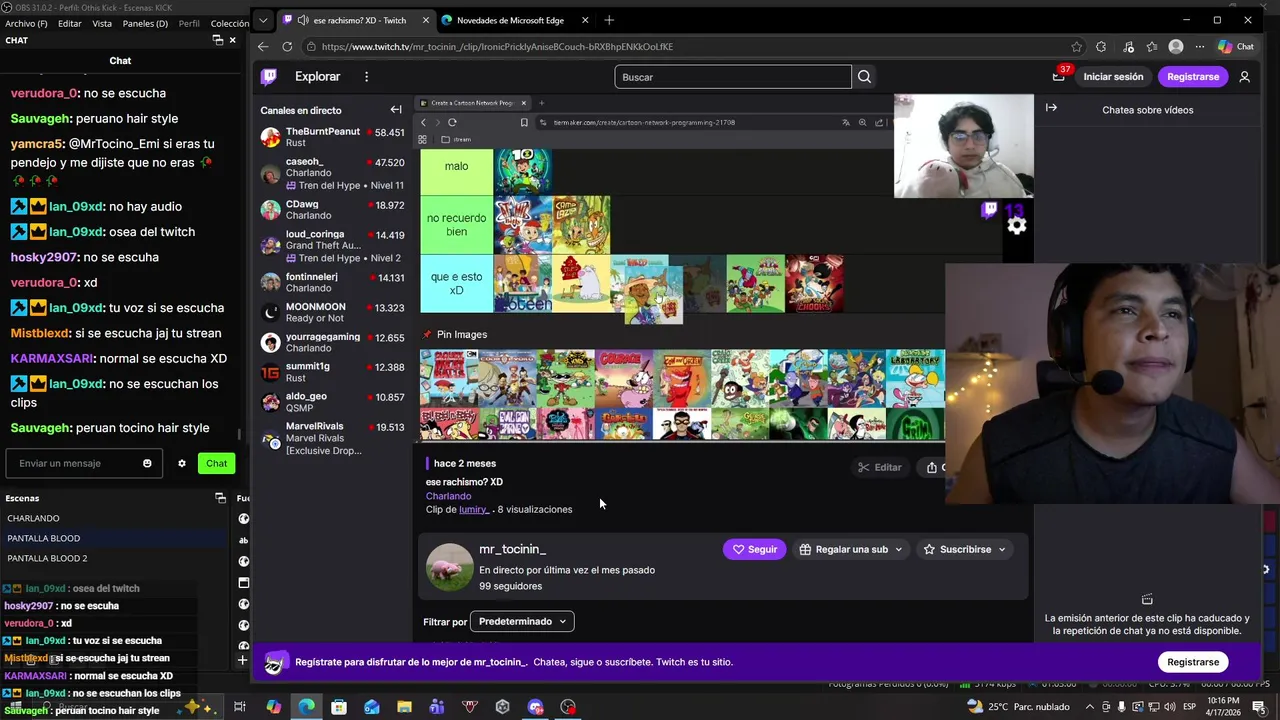1280x720 pixels.
Task: Select CHARLANDO scene in OBS
Action: point(33,518)
